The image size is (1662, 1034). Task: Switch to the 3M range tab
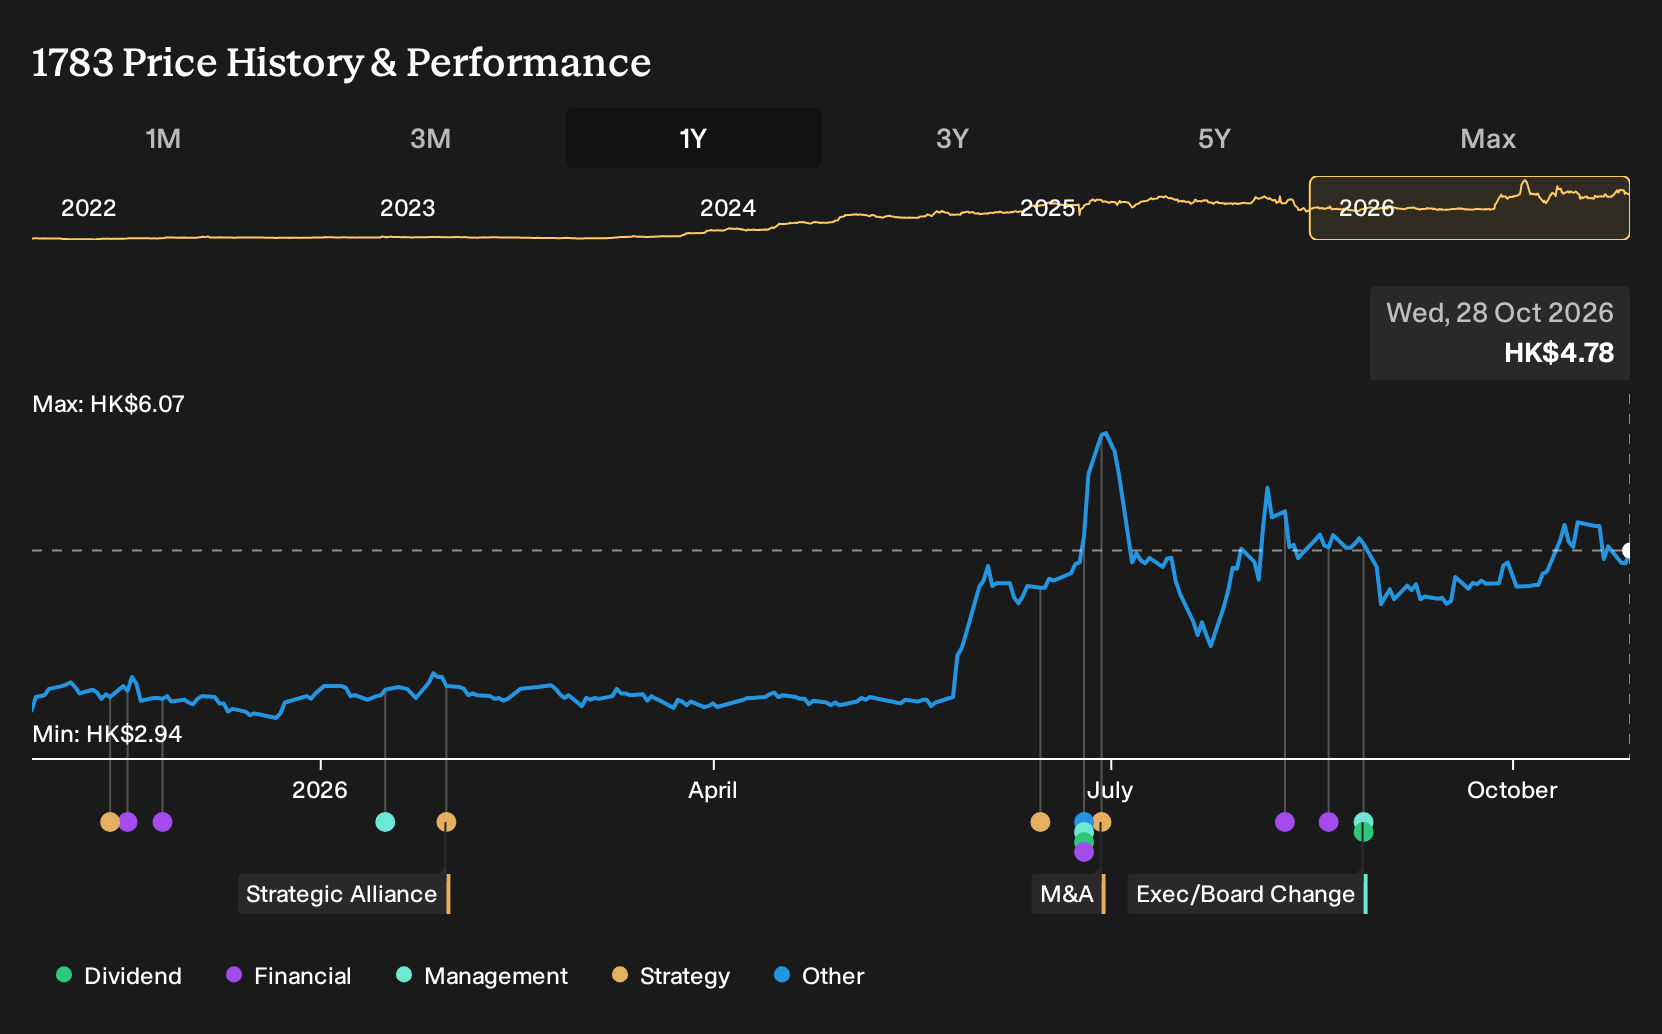click(430, 138)
